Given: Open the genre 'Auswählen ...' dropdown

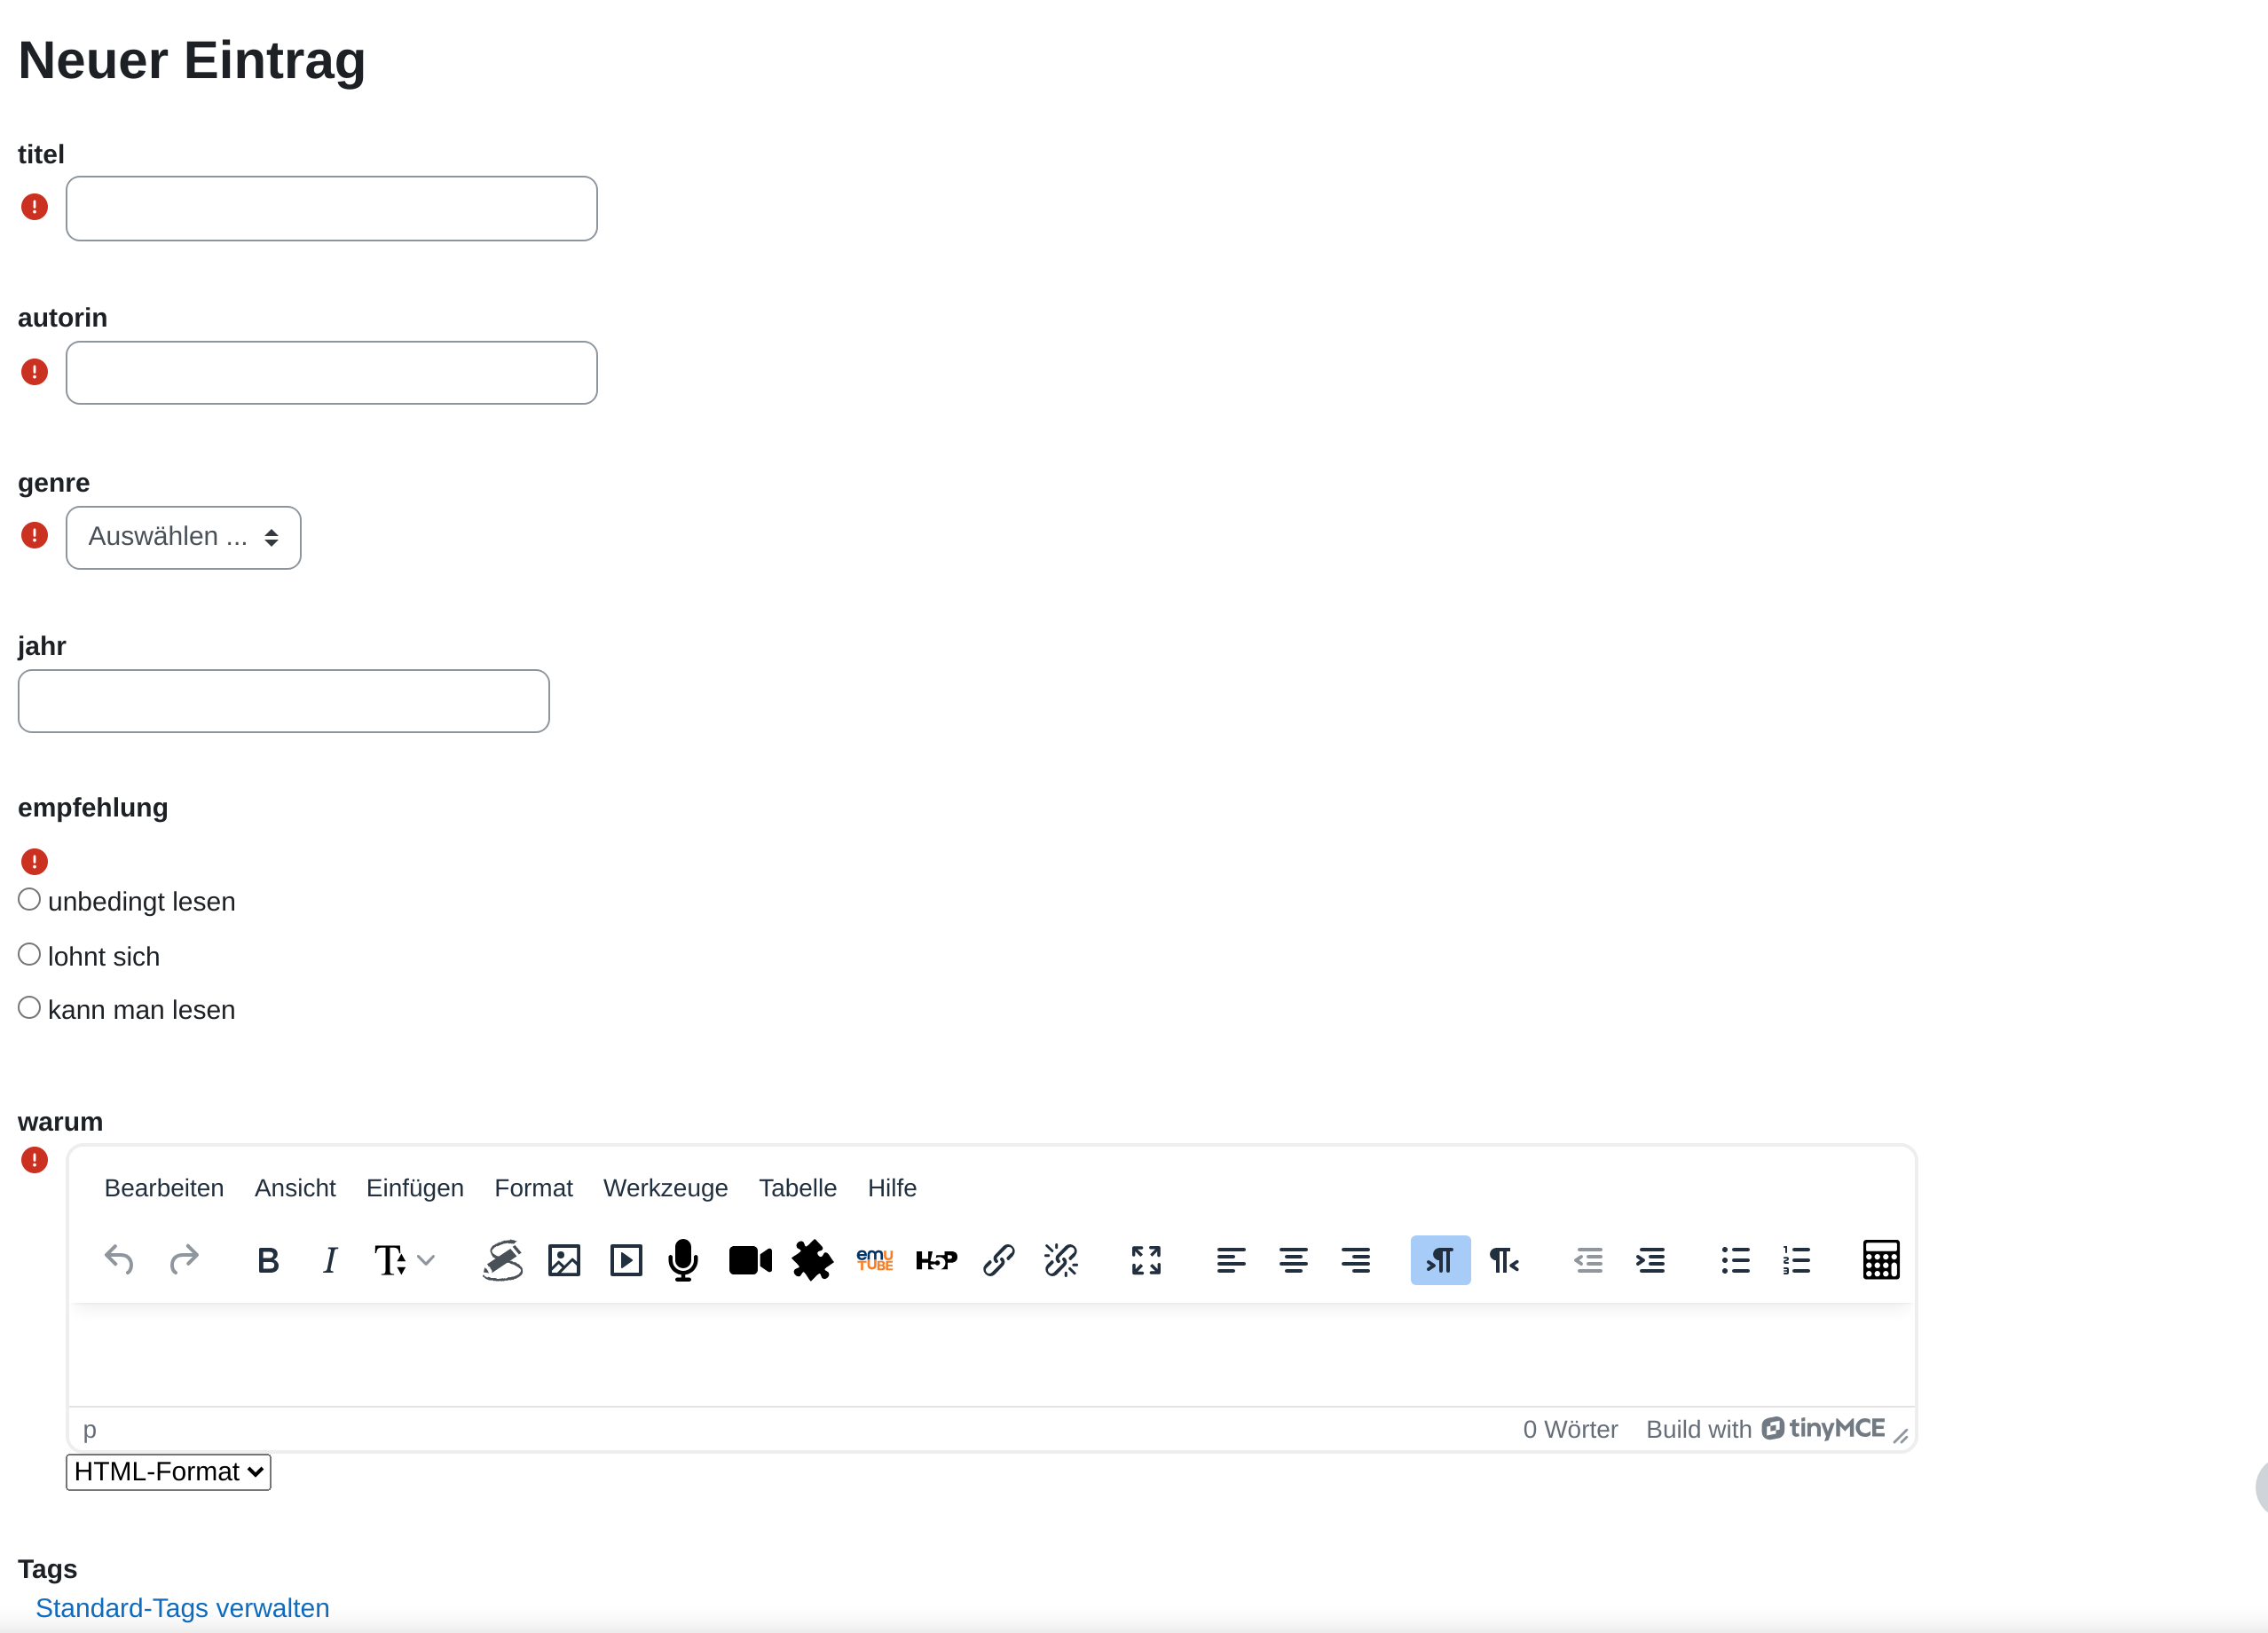Looking at the screenshot, I should click(x=183, y=537).
